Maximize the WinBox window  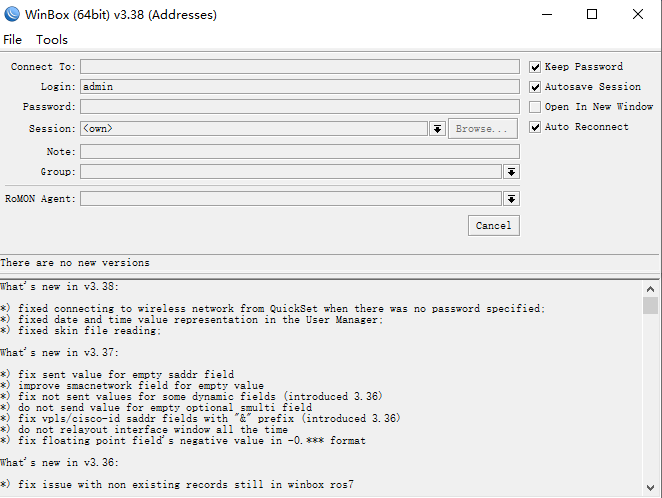[592, 14]
